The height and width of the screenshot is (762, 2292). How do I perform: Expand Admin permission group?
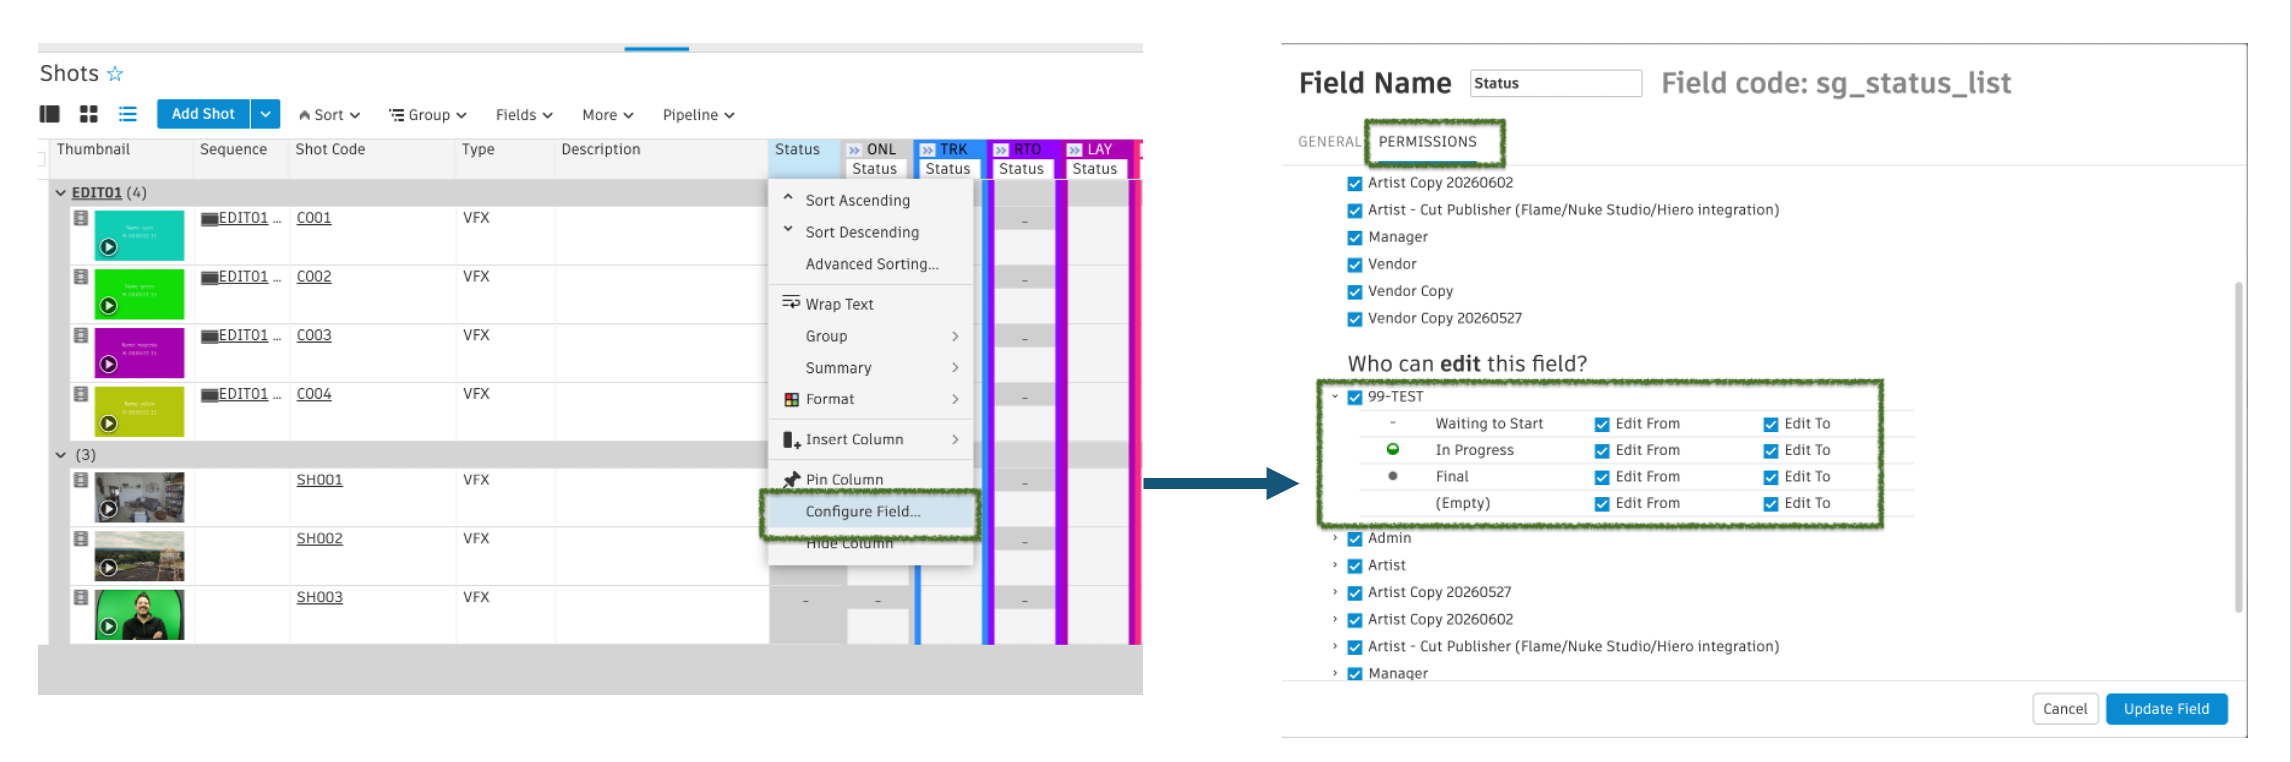1335,538
